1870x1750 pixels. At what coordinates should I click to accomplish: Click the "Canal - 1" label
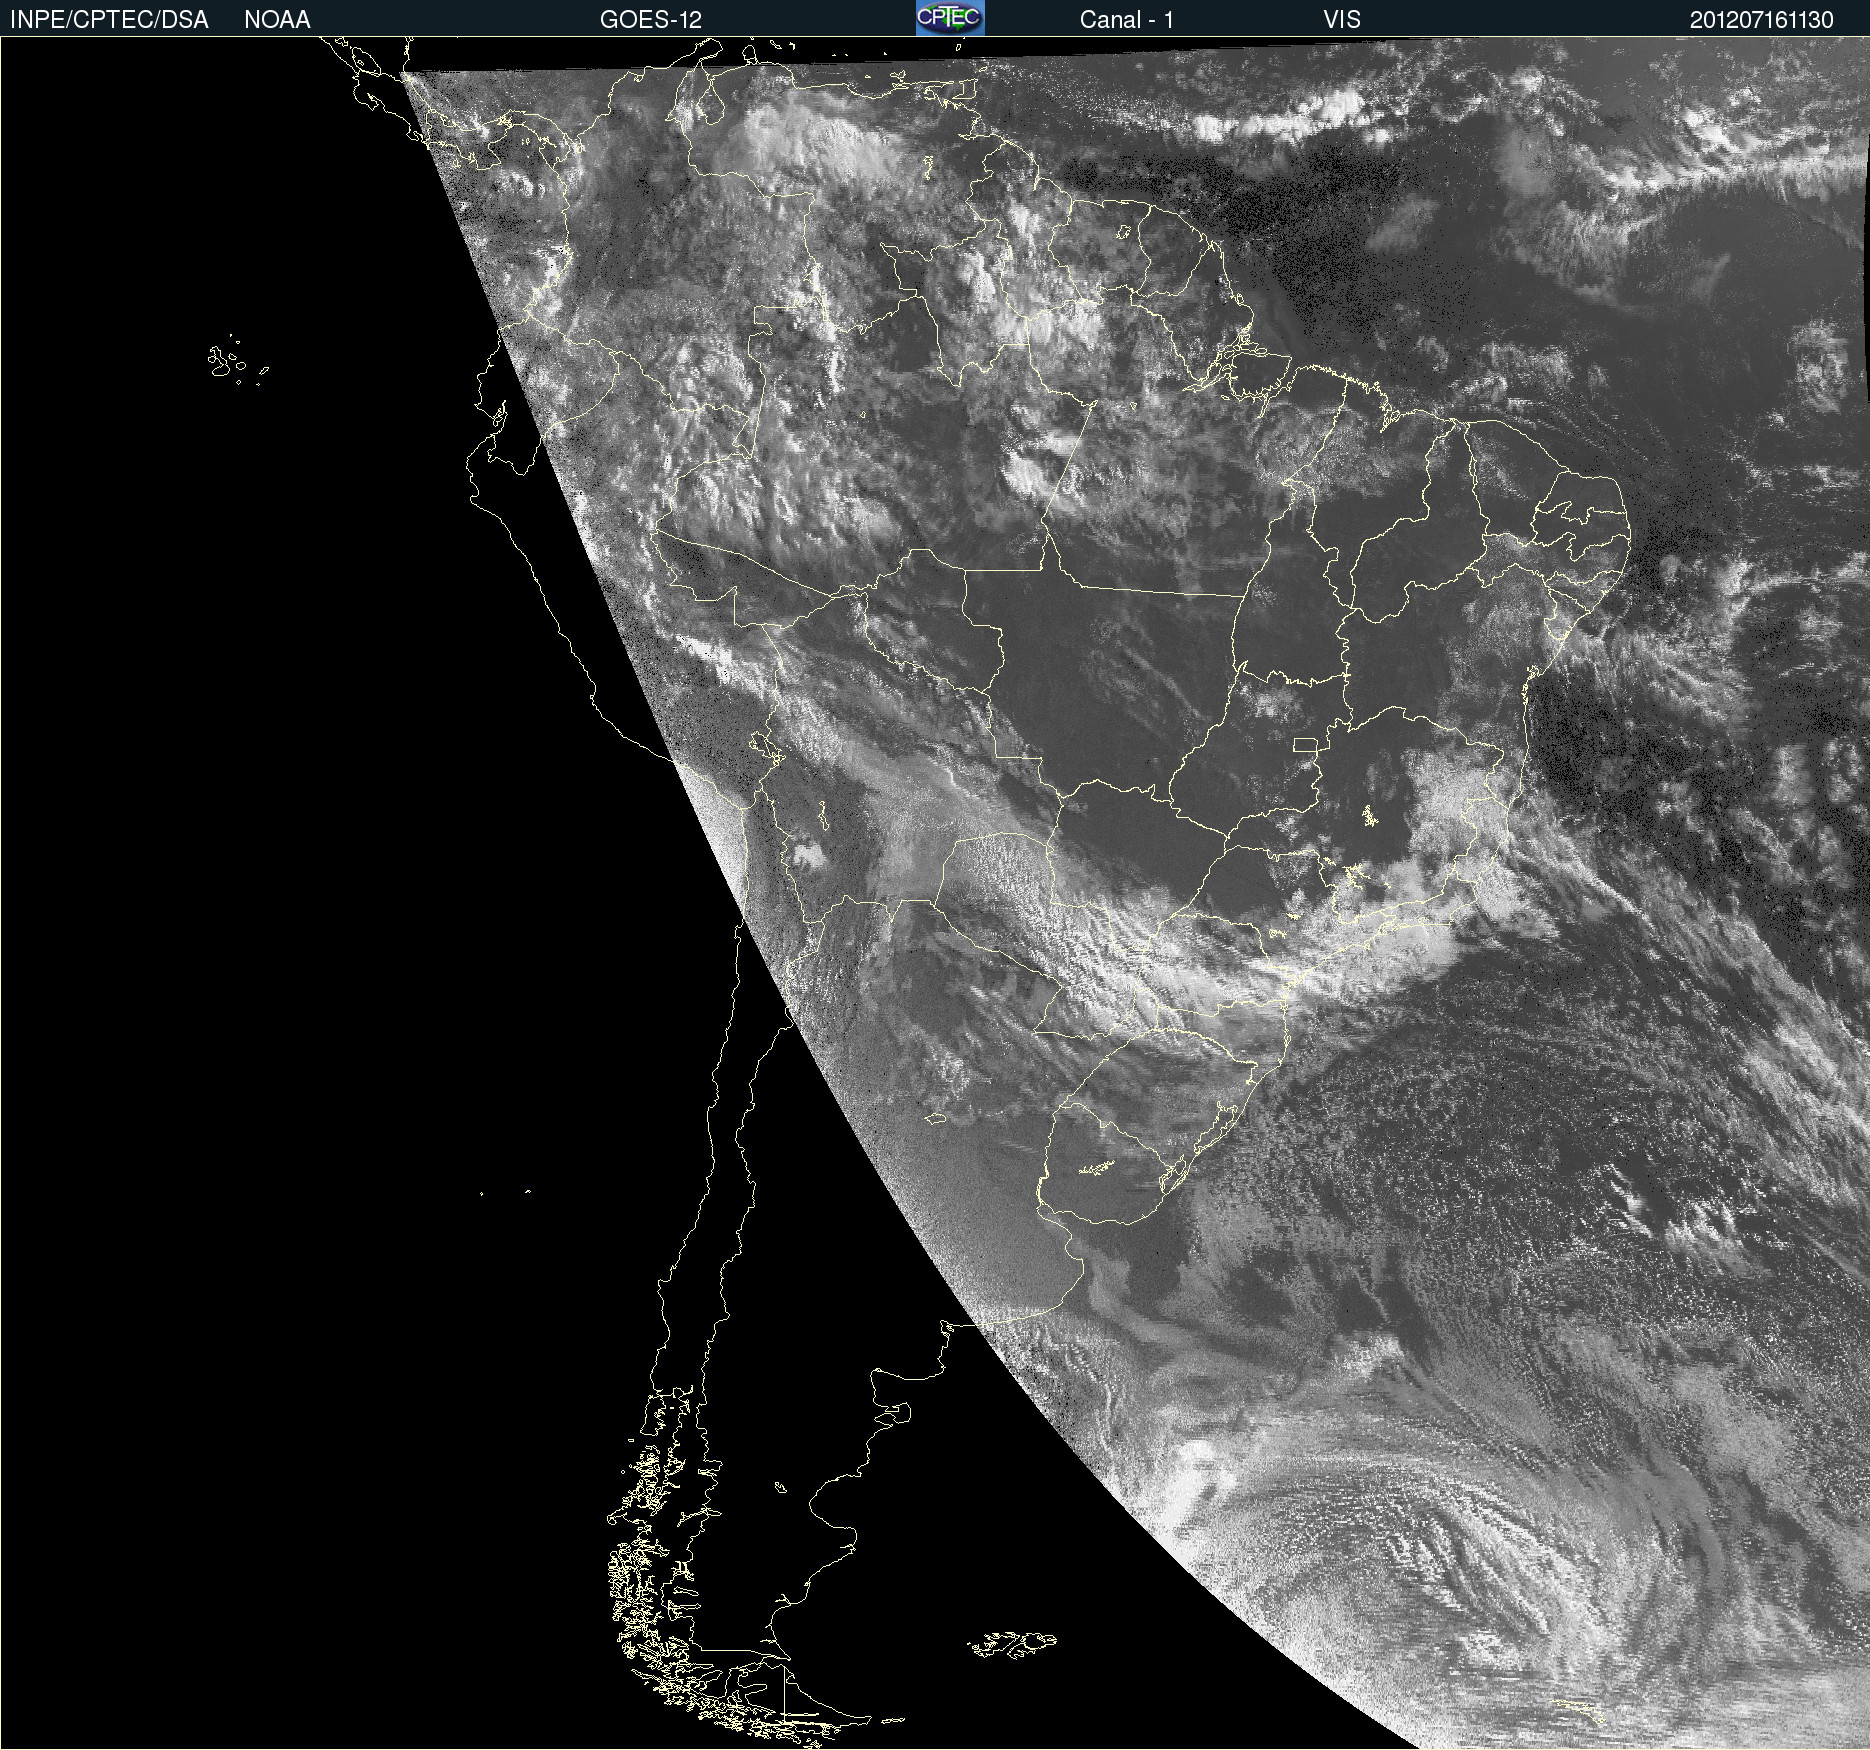[1127, 20]
